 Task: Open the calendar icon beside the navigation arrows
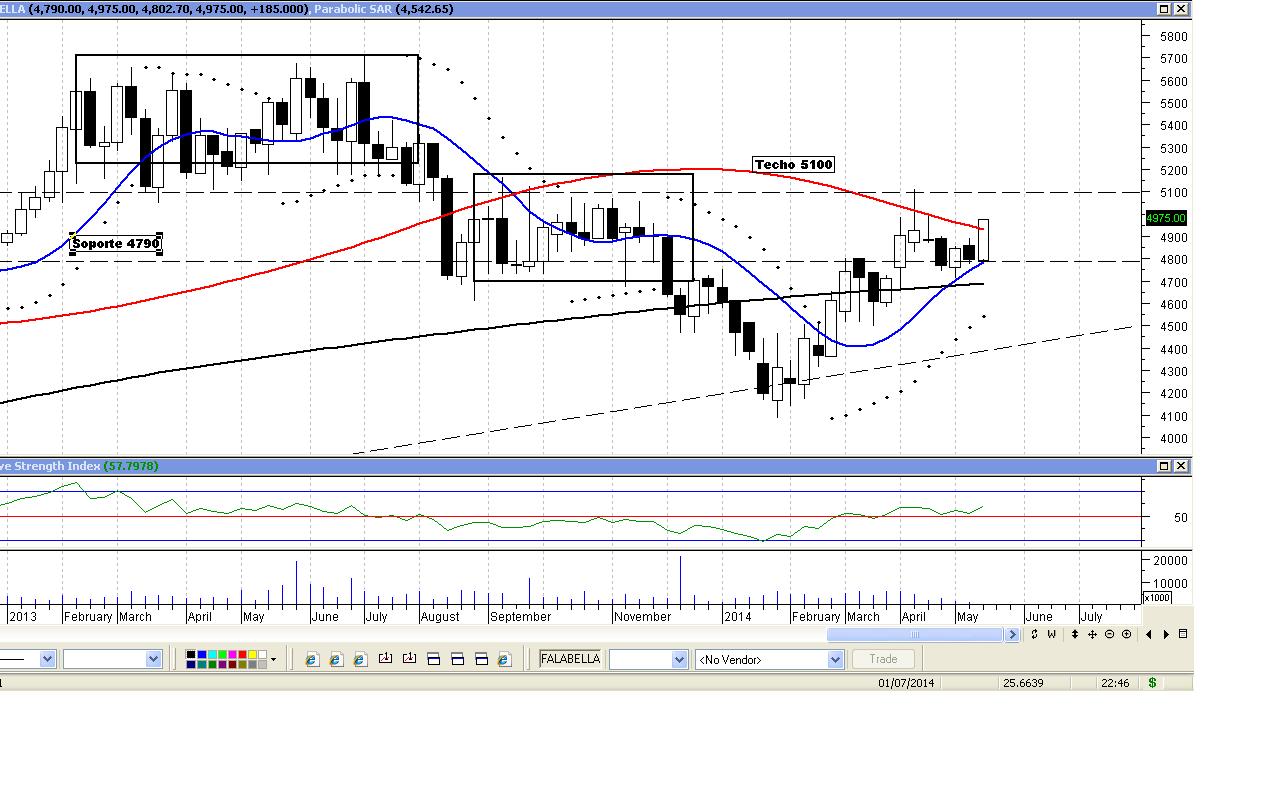(x=1183, y=634)
